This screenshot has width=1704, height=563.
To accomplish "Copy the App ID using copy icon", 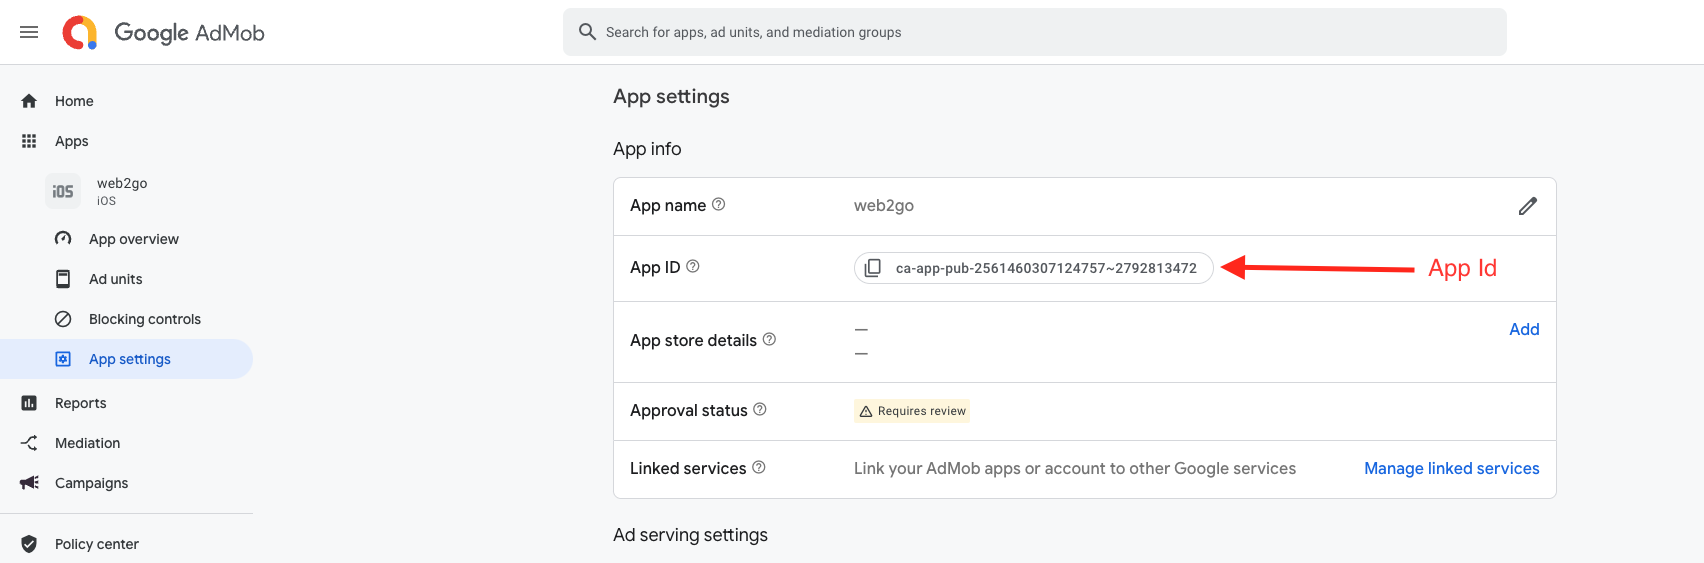I will tap(873, 268).
